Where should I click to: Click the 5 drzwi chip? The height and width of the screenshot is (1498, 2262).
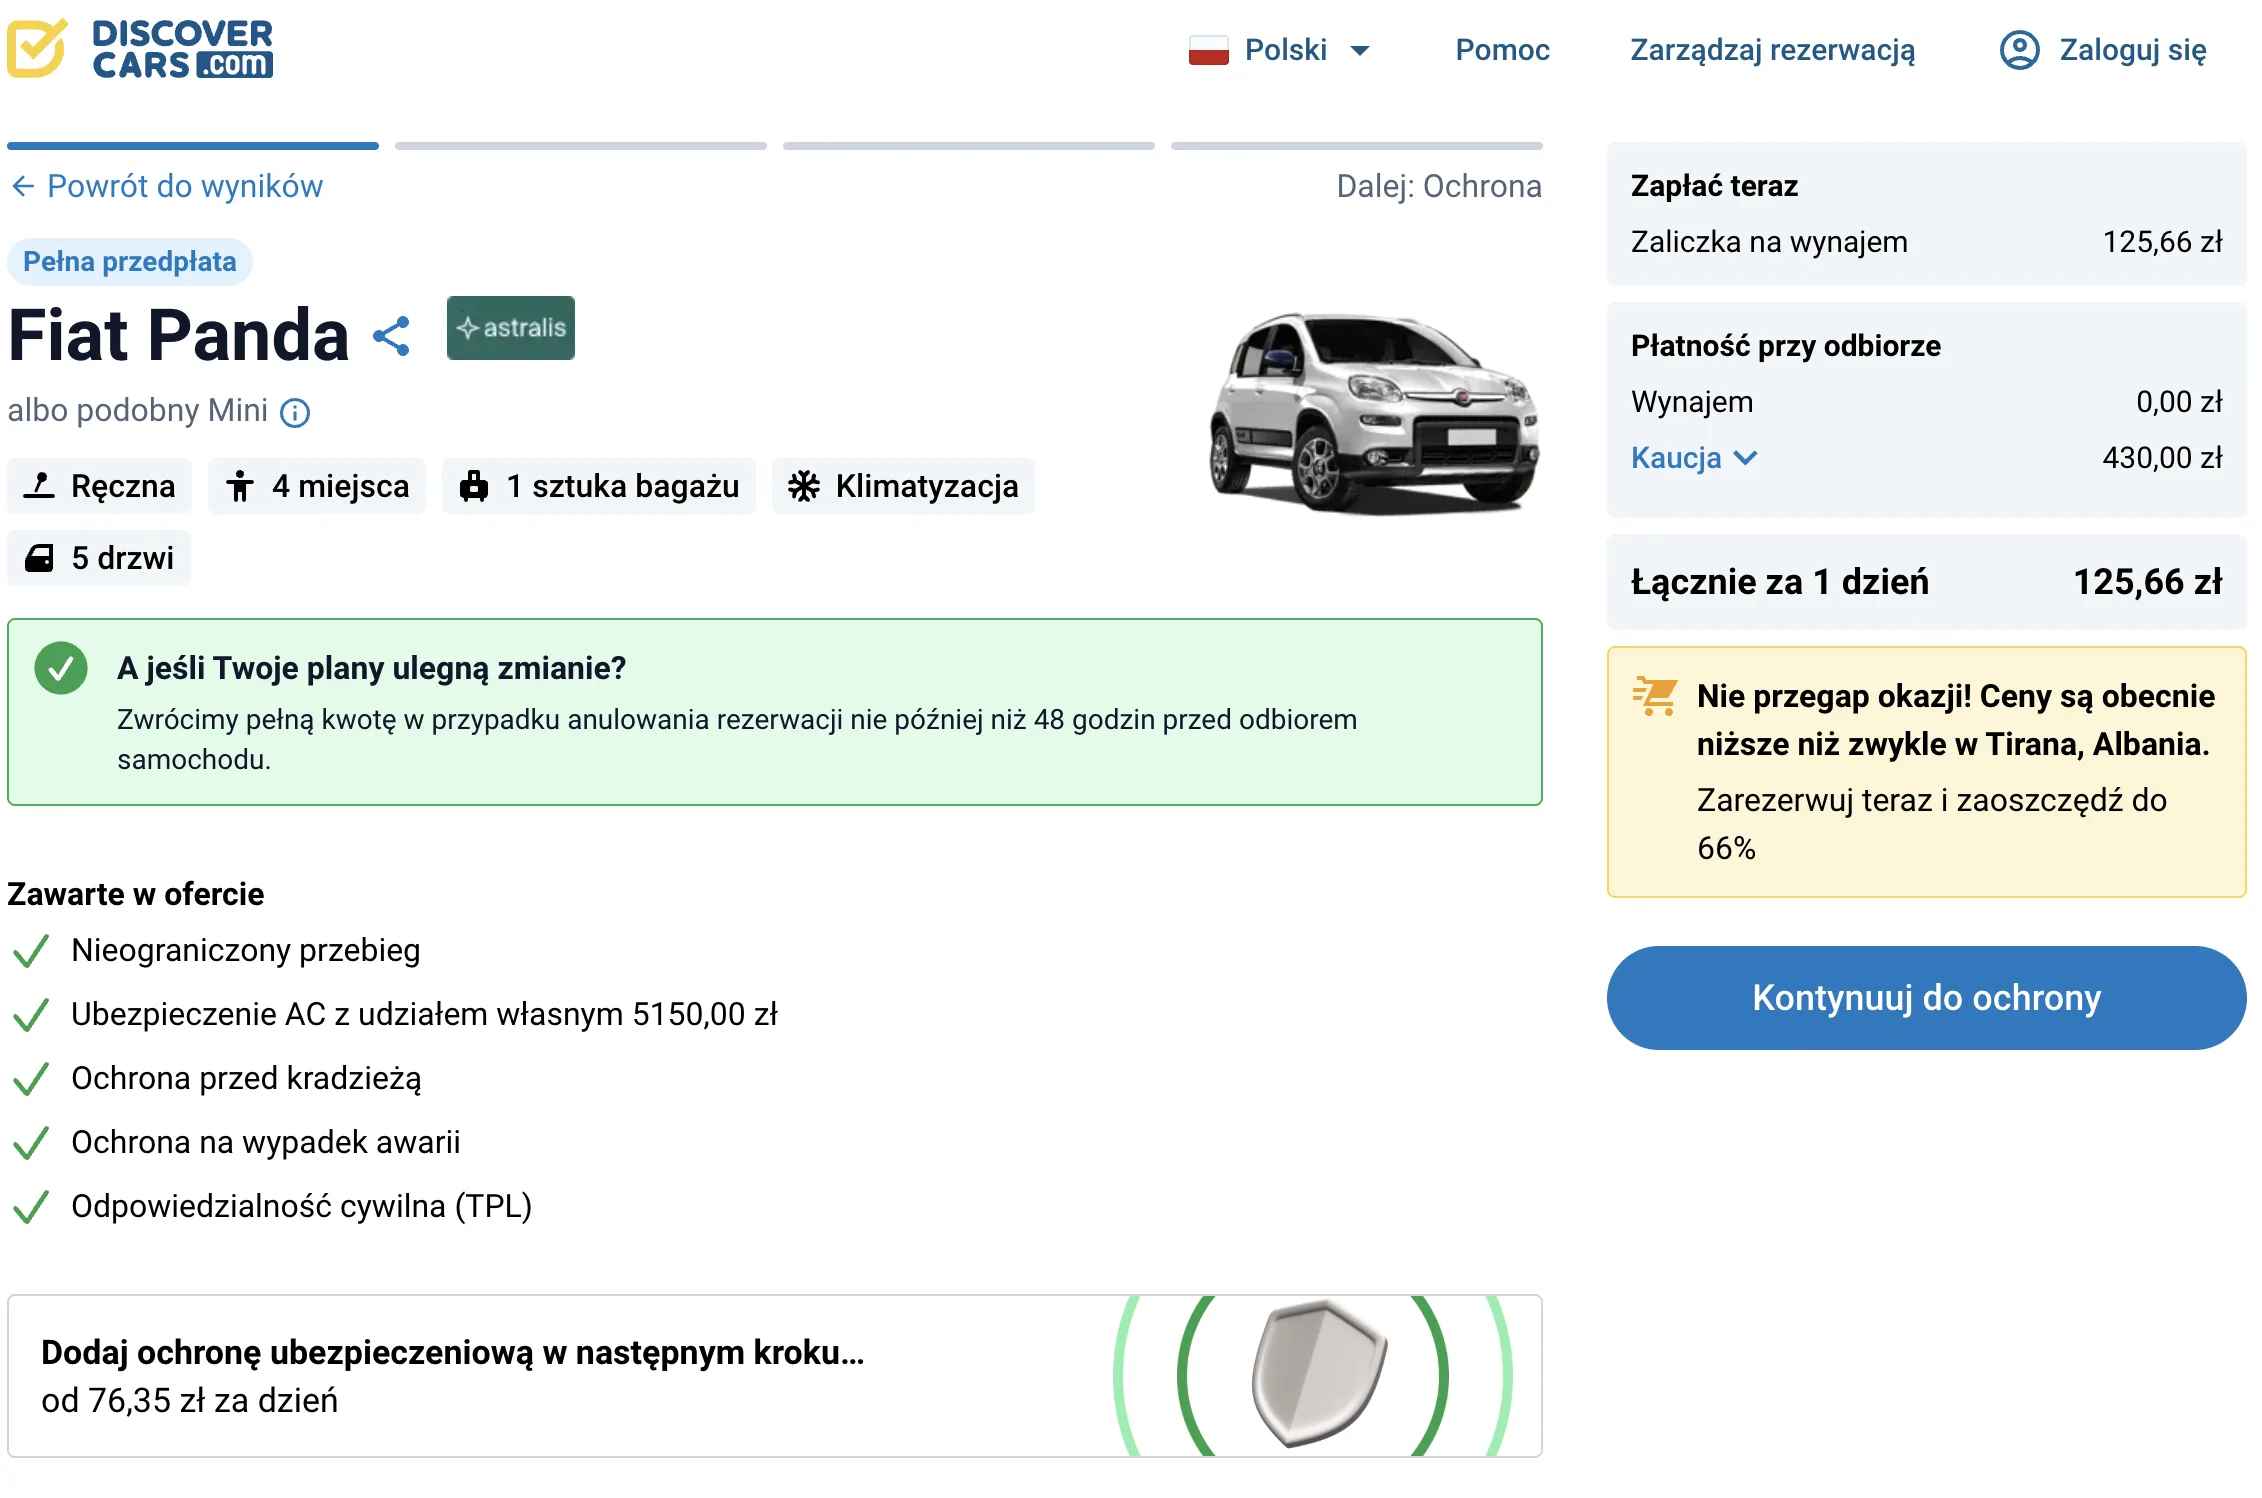pos(99,558)
